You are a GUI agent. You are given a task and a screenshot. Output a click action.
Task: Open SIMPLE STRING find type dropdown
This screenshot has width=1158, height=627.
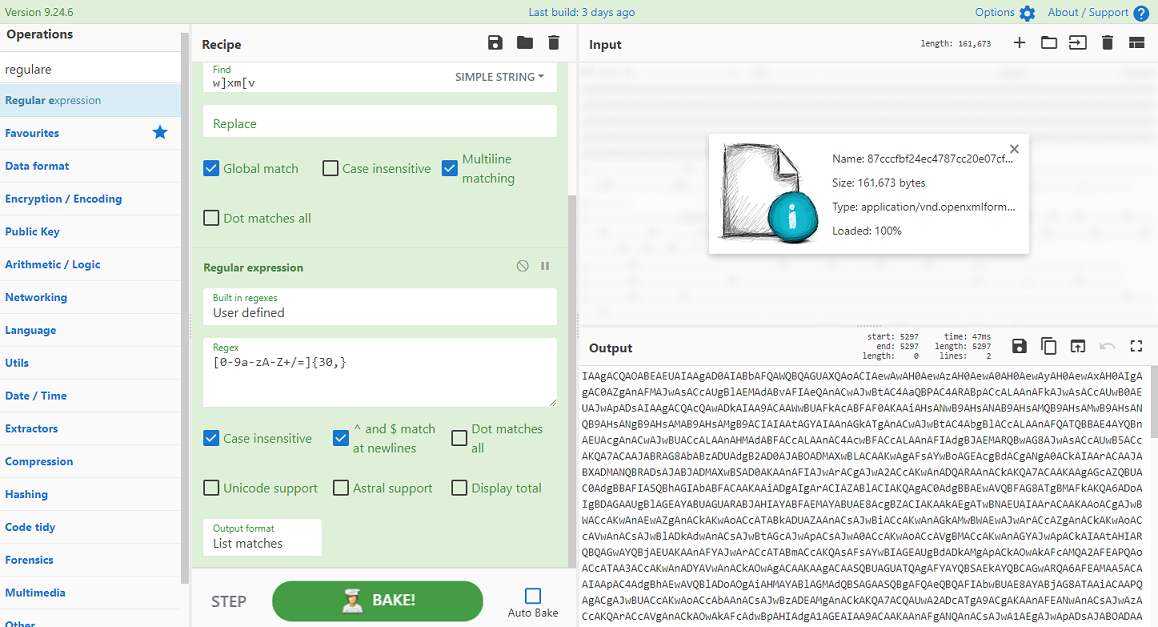click(499, 77)
